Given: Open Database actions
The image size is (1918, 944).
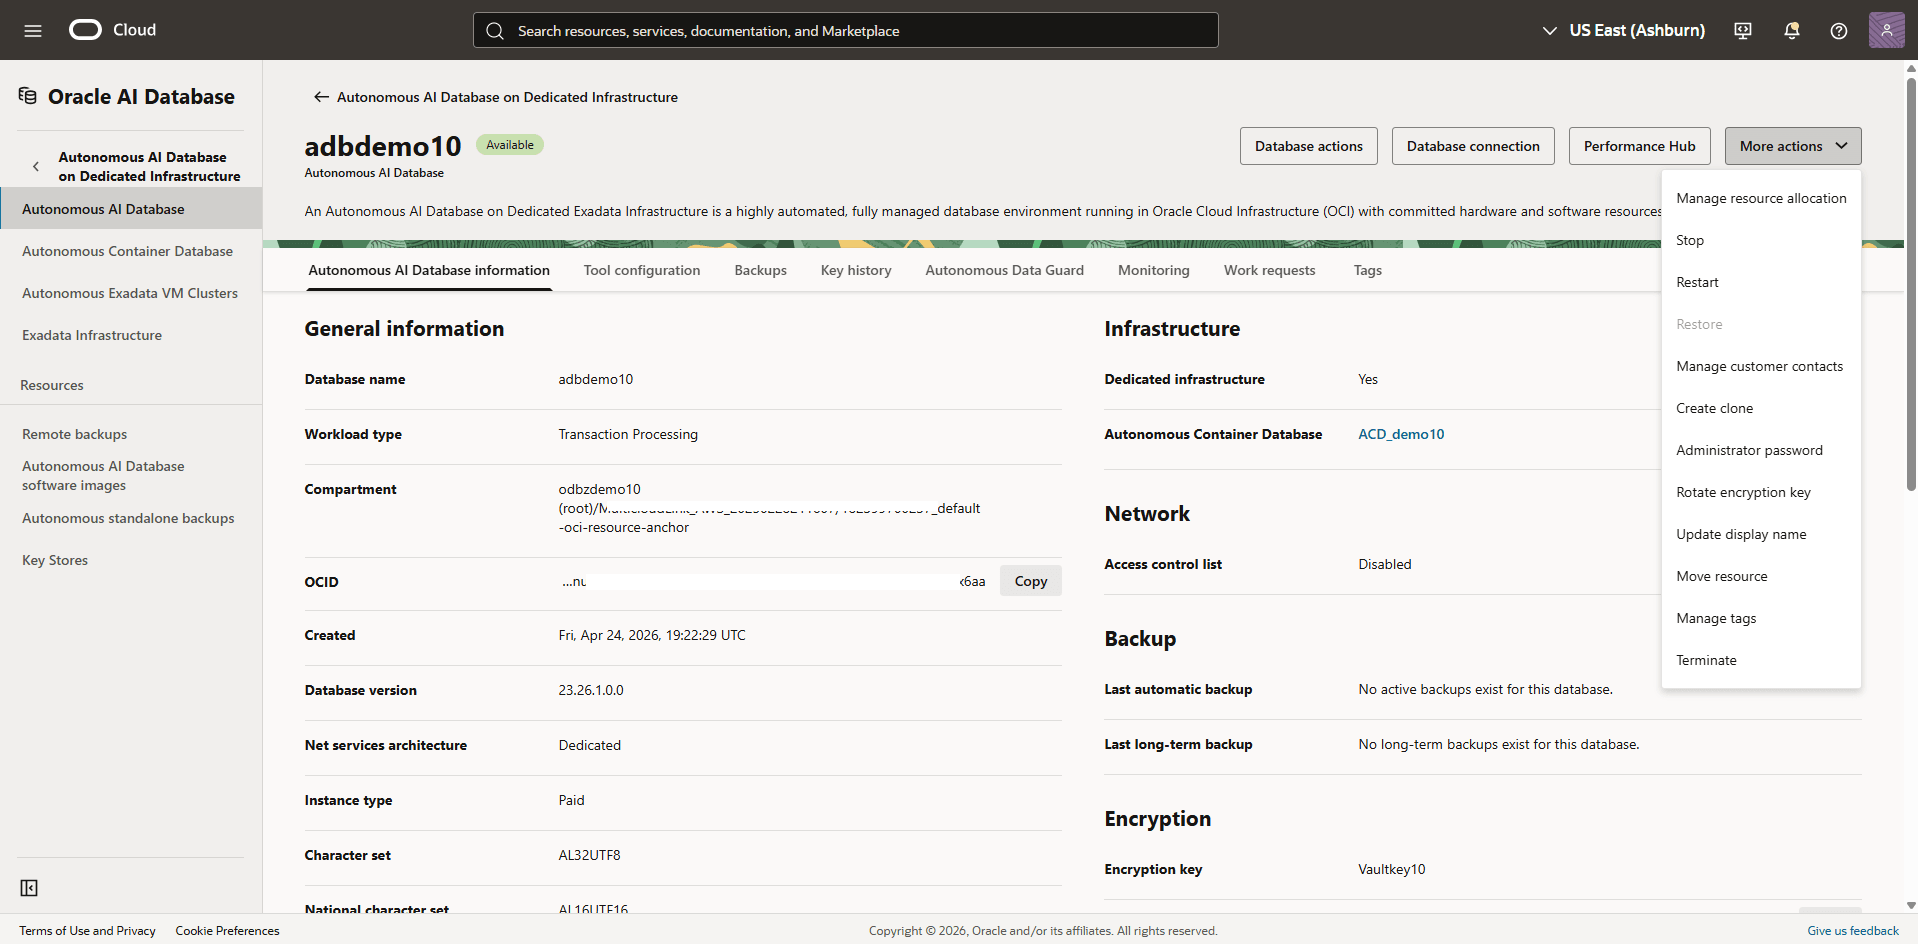Looking at the screenshot, I should point(1309,146).
